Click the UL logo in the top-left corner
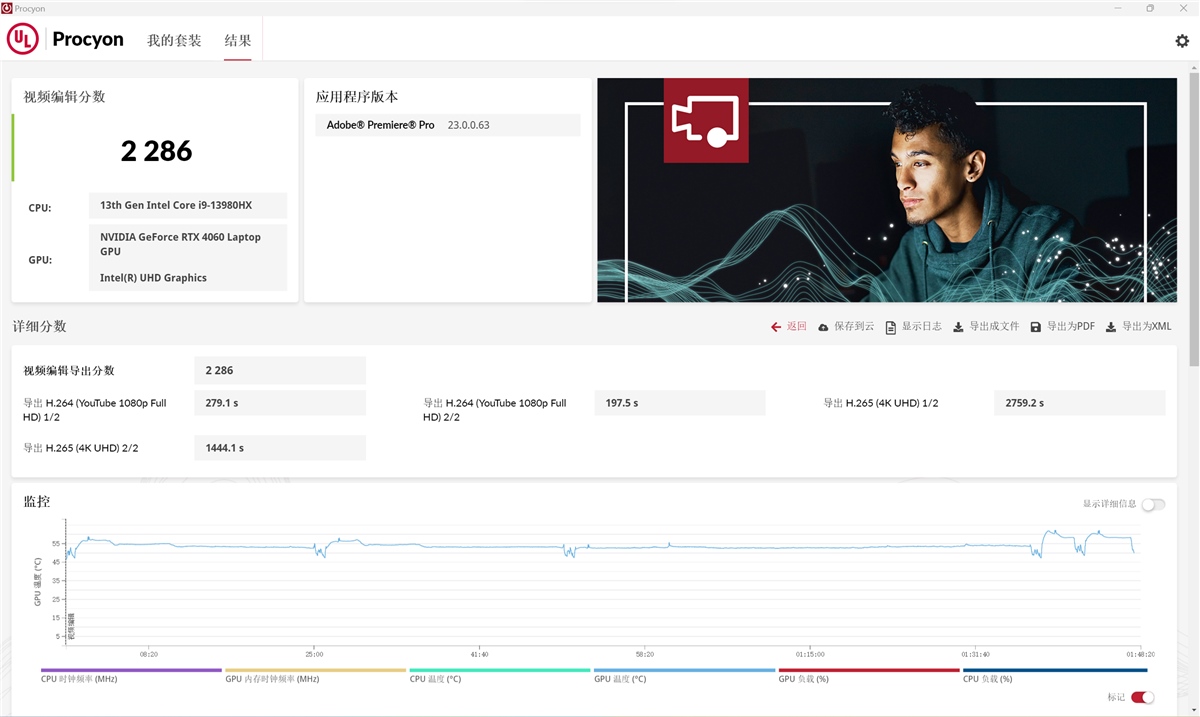The height and width of the screenshot is (717, 1200). (x=23, y=39)
